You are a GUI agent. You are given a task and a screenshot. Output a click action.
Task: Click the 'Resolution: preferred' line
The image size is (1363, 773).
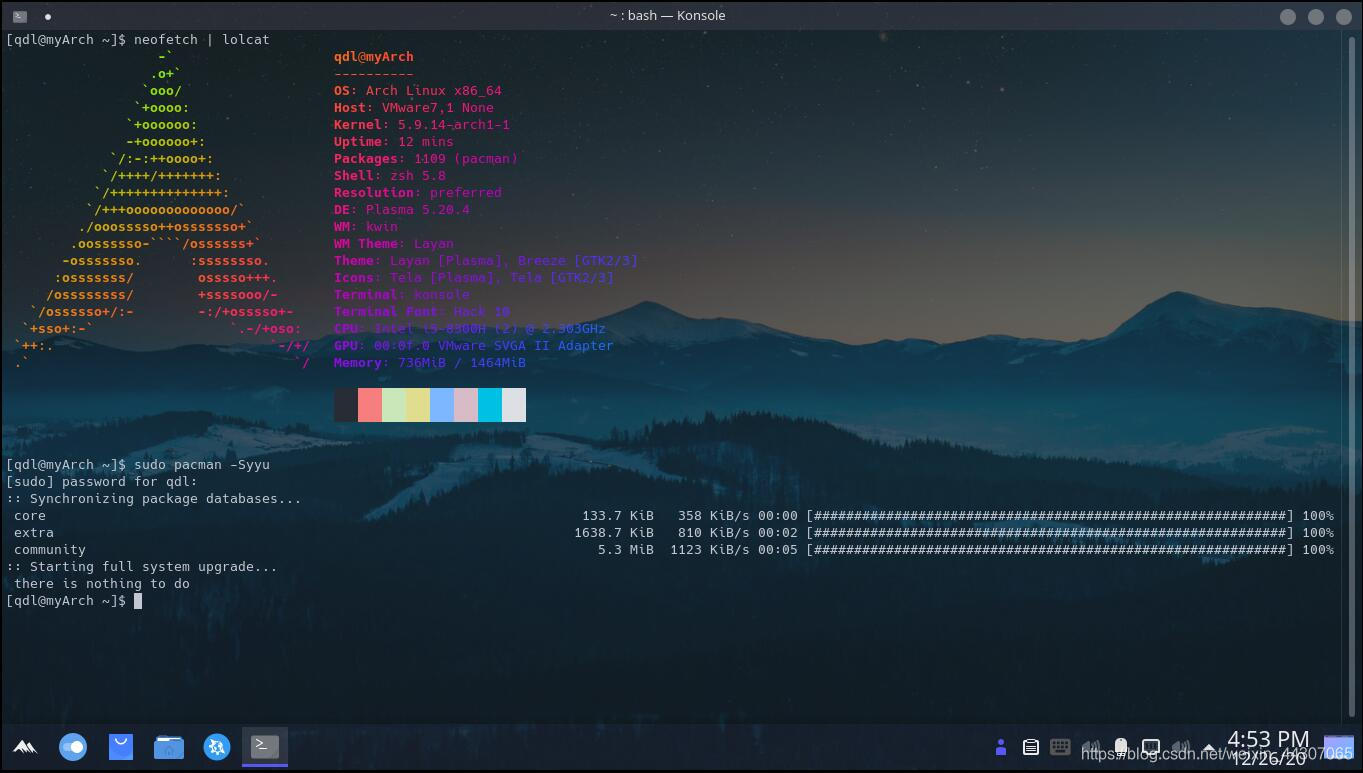tap(418, 192)
